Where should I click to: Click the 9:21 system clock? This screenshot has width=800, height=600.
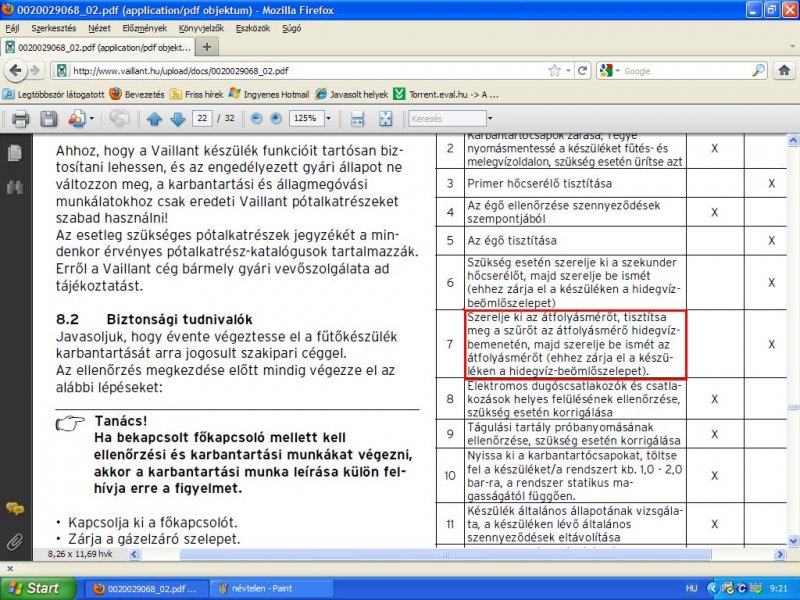tap(778, 589)
